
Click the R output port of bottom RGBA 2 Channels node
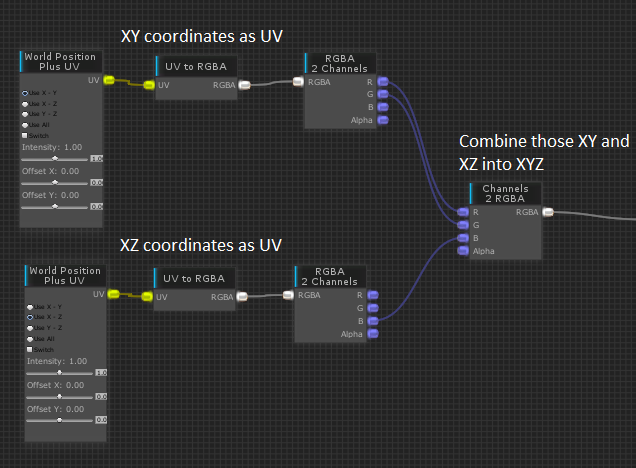coord(373,295)
